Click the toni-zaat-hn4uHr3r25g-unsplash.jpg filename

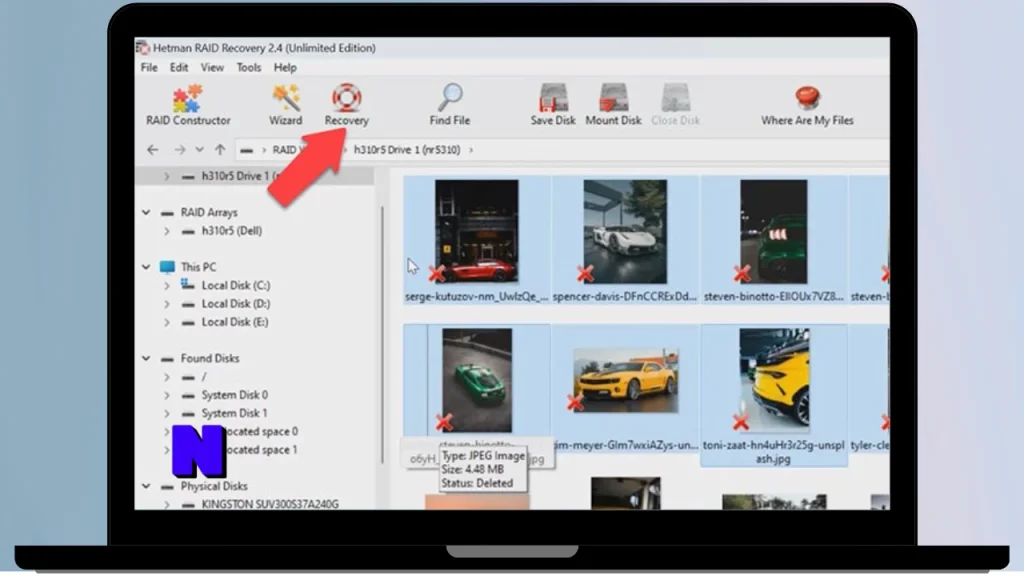[774, 452]
